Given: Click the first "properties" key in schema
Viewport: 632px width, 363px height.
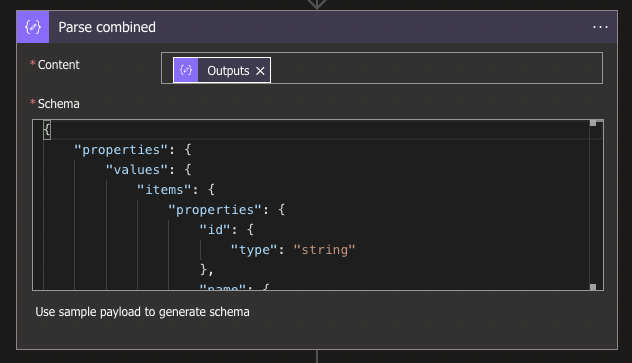Looking at the screenshot, I should [121, 150].
